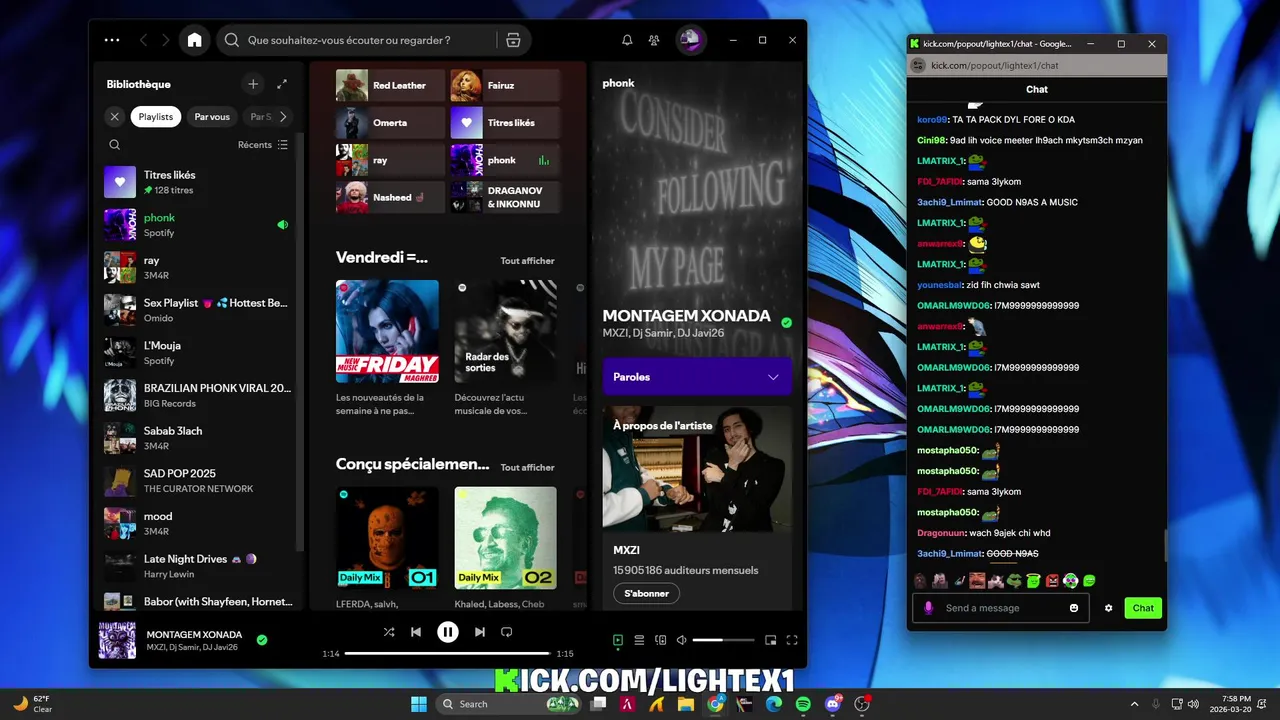Click Tout afficher for Vendredi section
Image resolution: width=1280 pixels, height=720 pixels.
pos(527,261)
